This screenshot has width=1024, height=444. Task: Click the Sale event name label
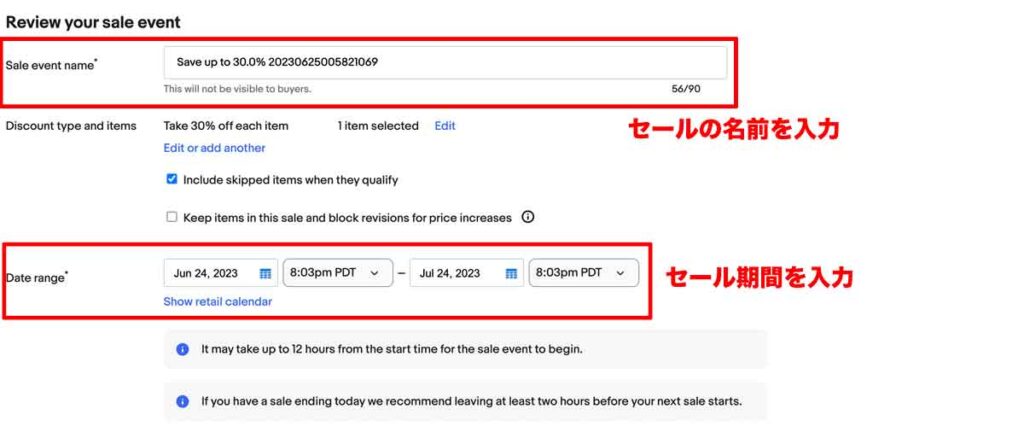pyautogui.click(x=52, y=65)
